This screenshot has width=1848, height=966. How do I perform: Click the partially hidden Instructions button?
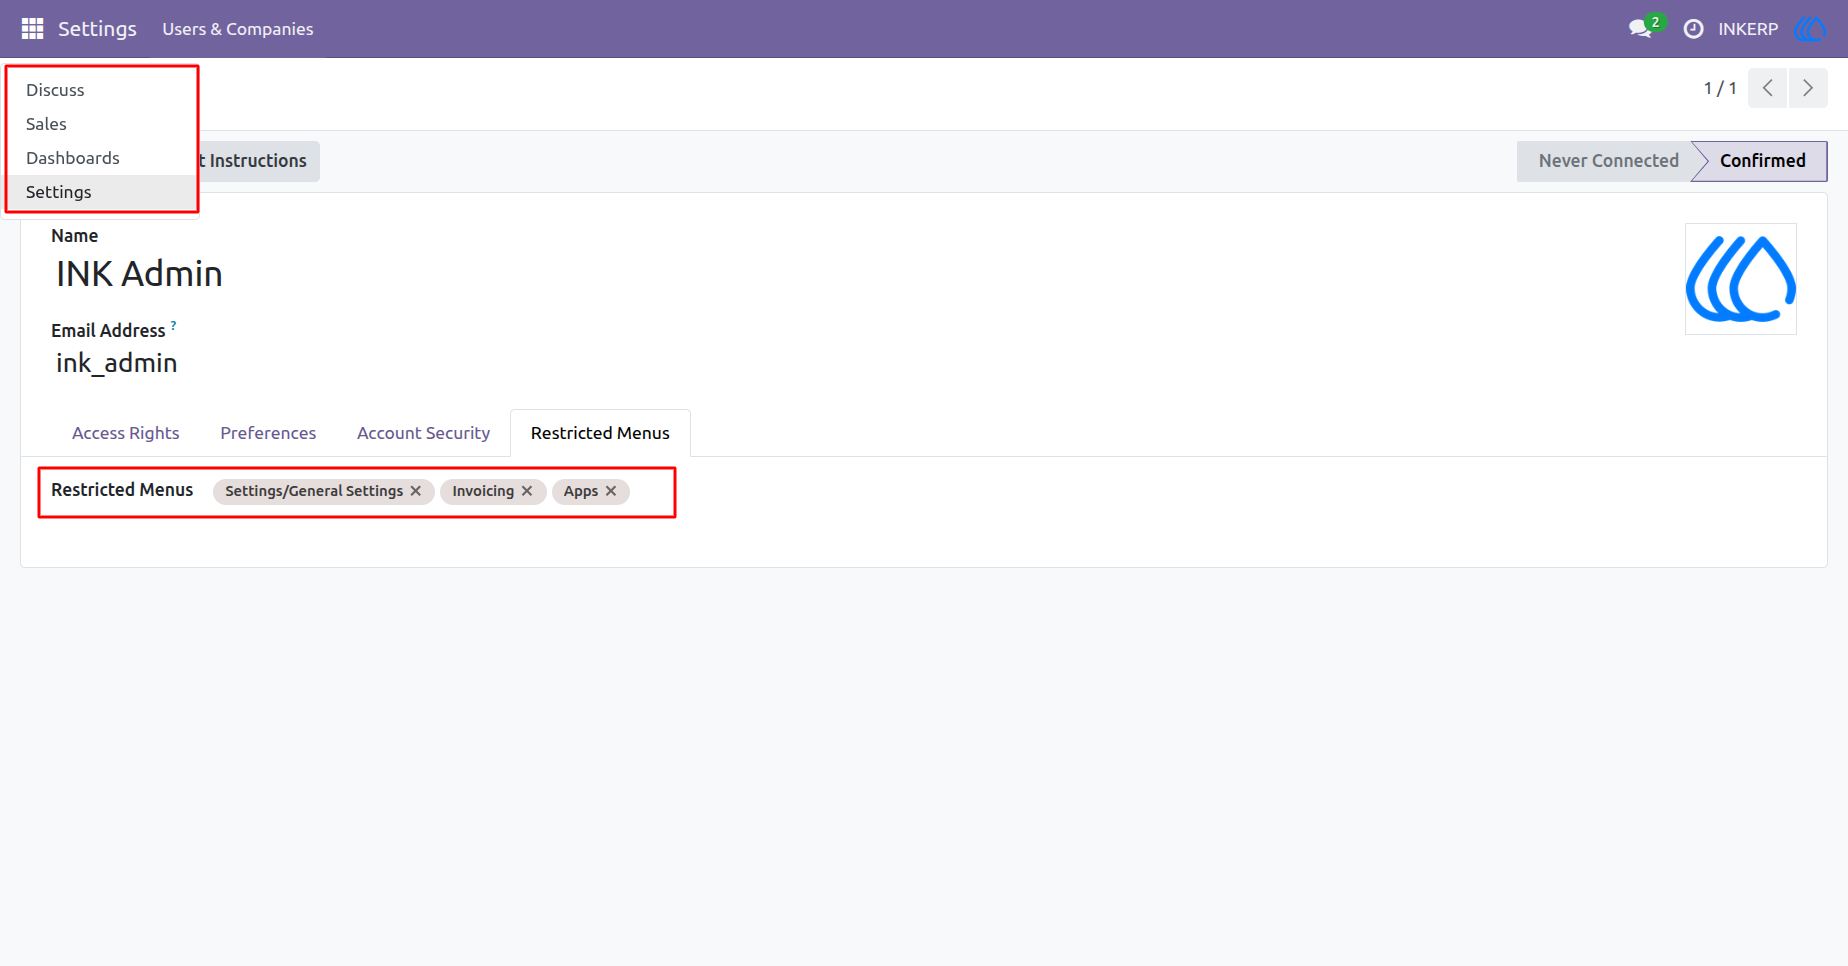tap(259, 161)
